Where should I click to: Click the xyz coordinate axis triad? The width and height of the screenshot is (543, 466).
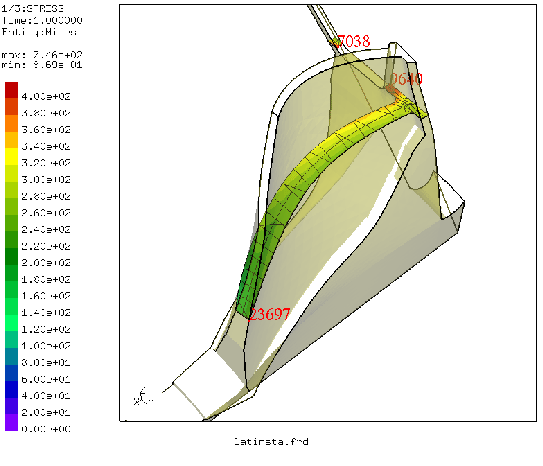[x=142, y=396]
